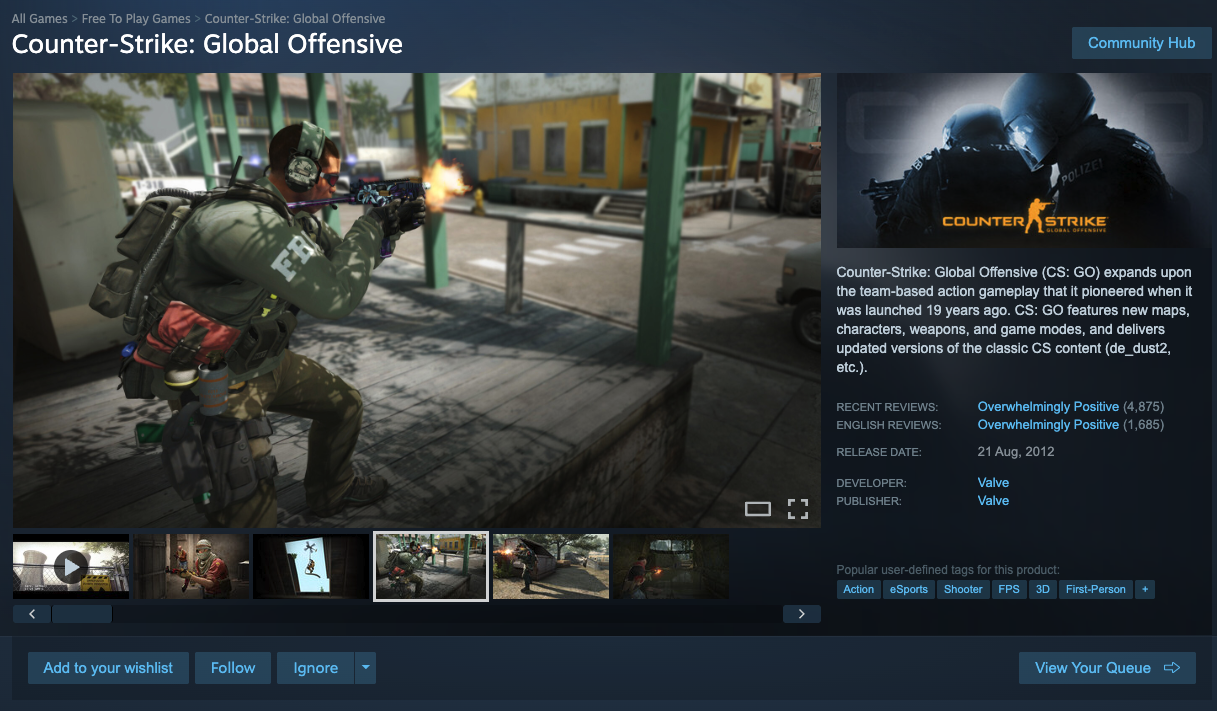Go to Counter-Strike: Global Offensive breadcrumb
The height and width of the screenshot is (711, 1217).
295,19
